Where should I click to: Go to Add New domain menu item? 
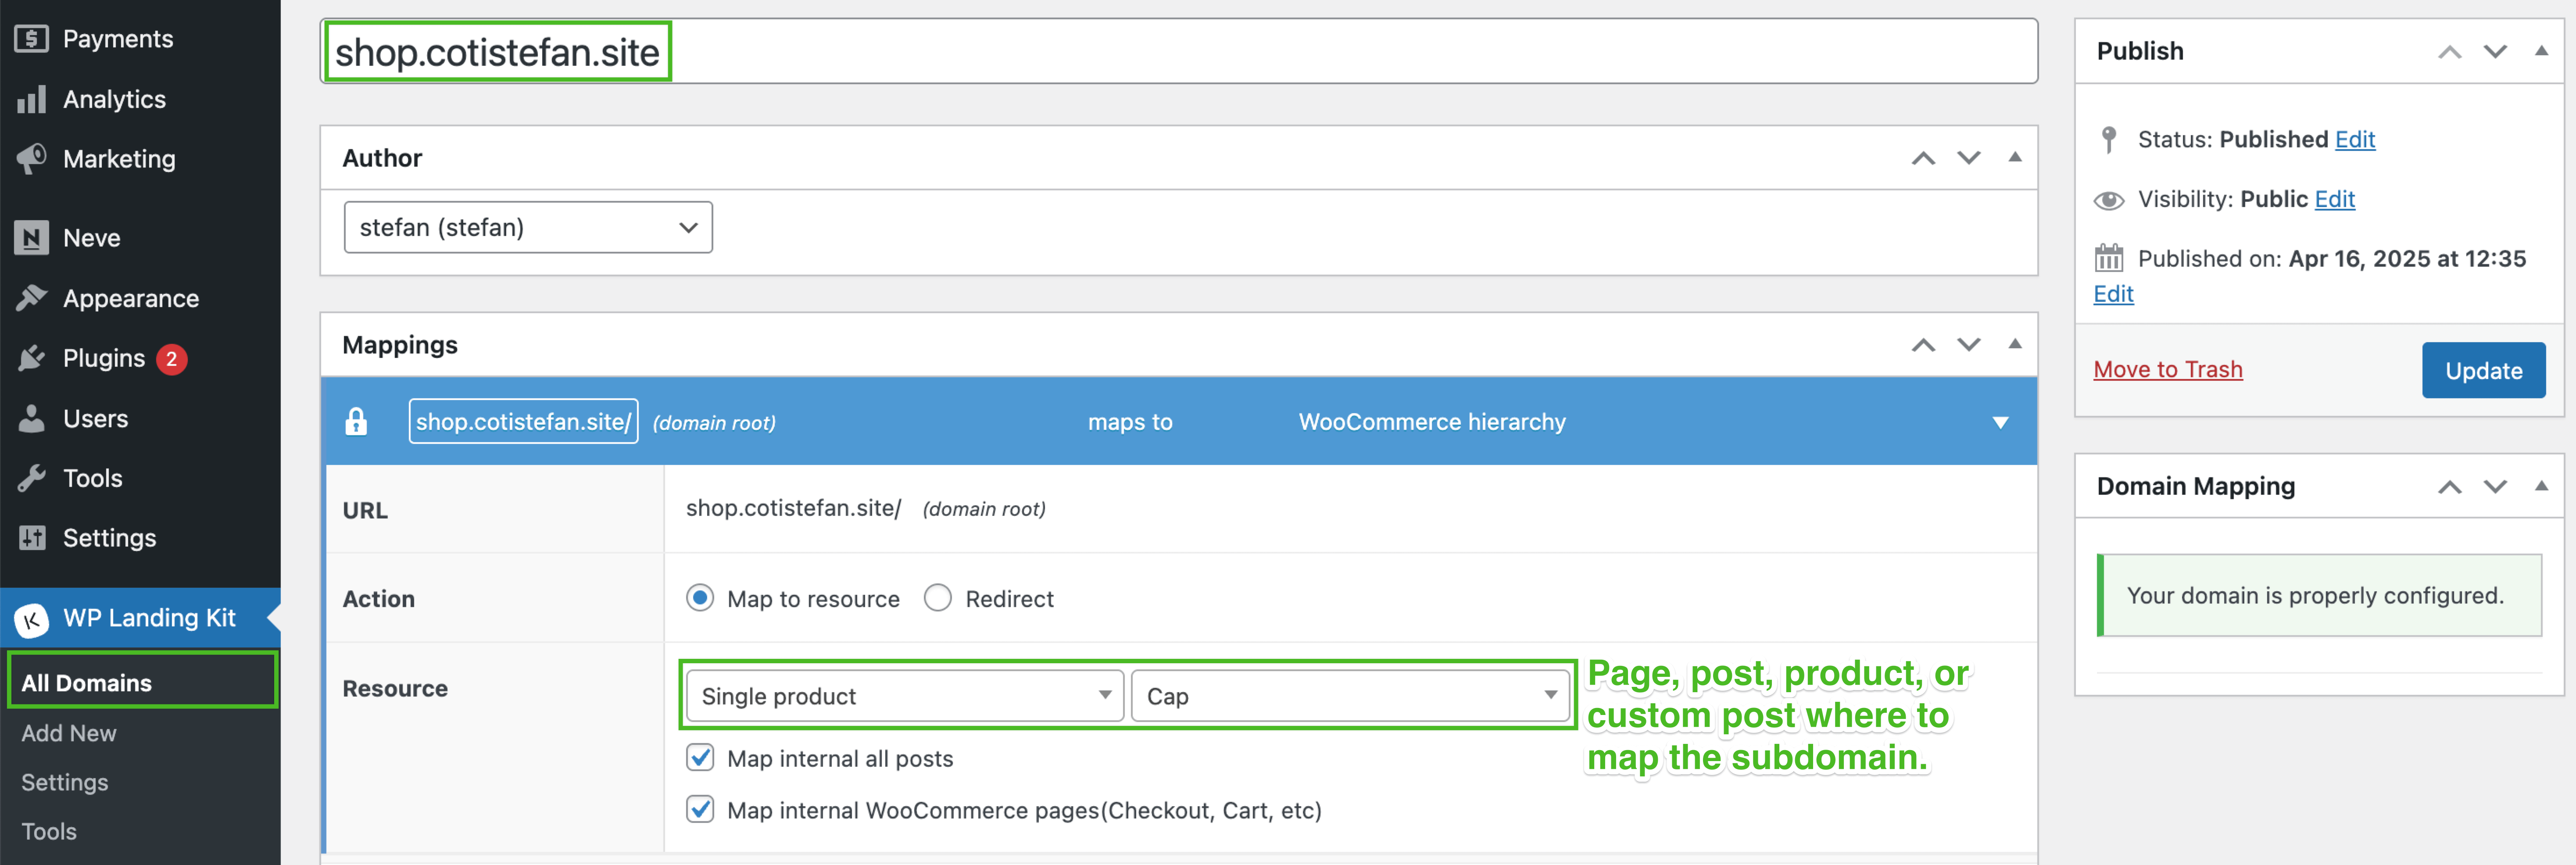coord(68,732)
